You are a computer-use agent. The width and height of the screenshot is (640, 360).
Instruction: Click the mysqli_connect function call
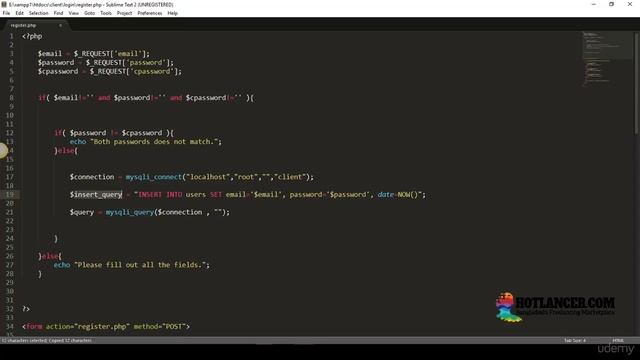[154, 177]
